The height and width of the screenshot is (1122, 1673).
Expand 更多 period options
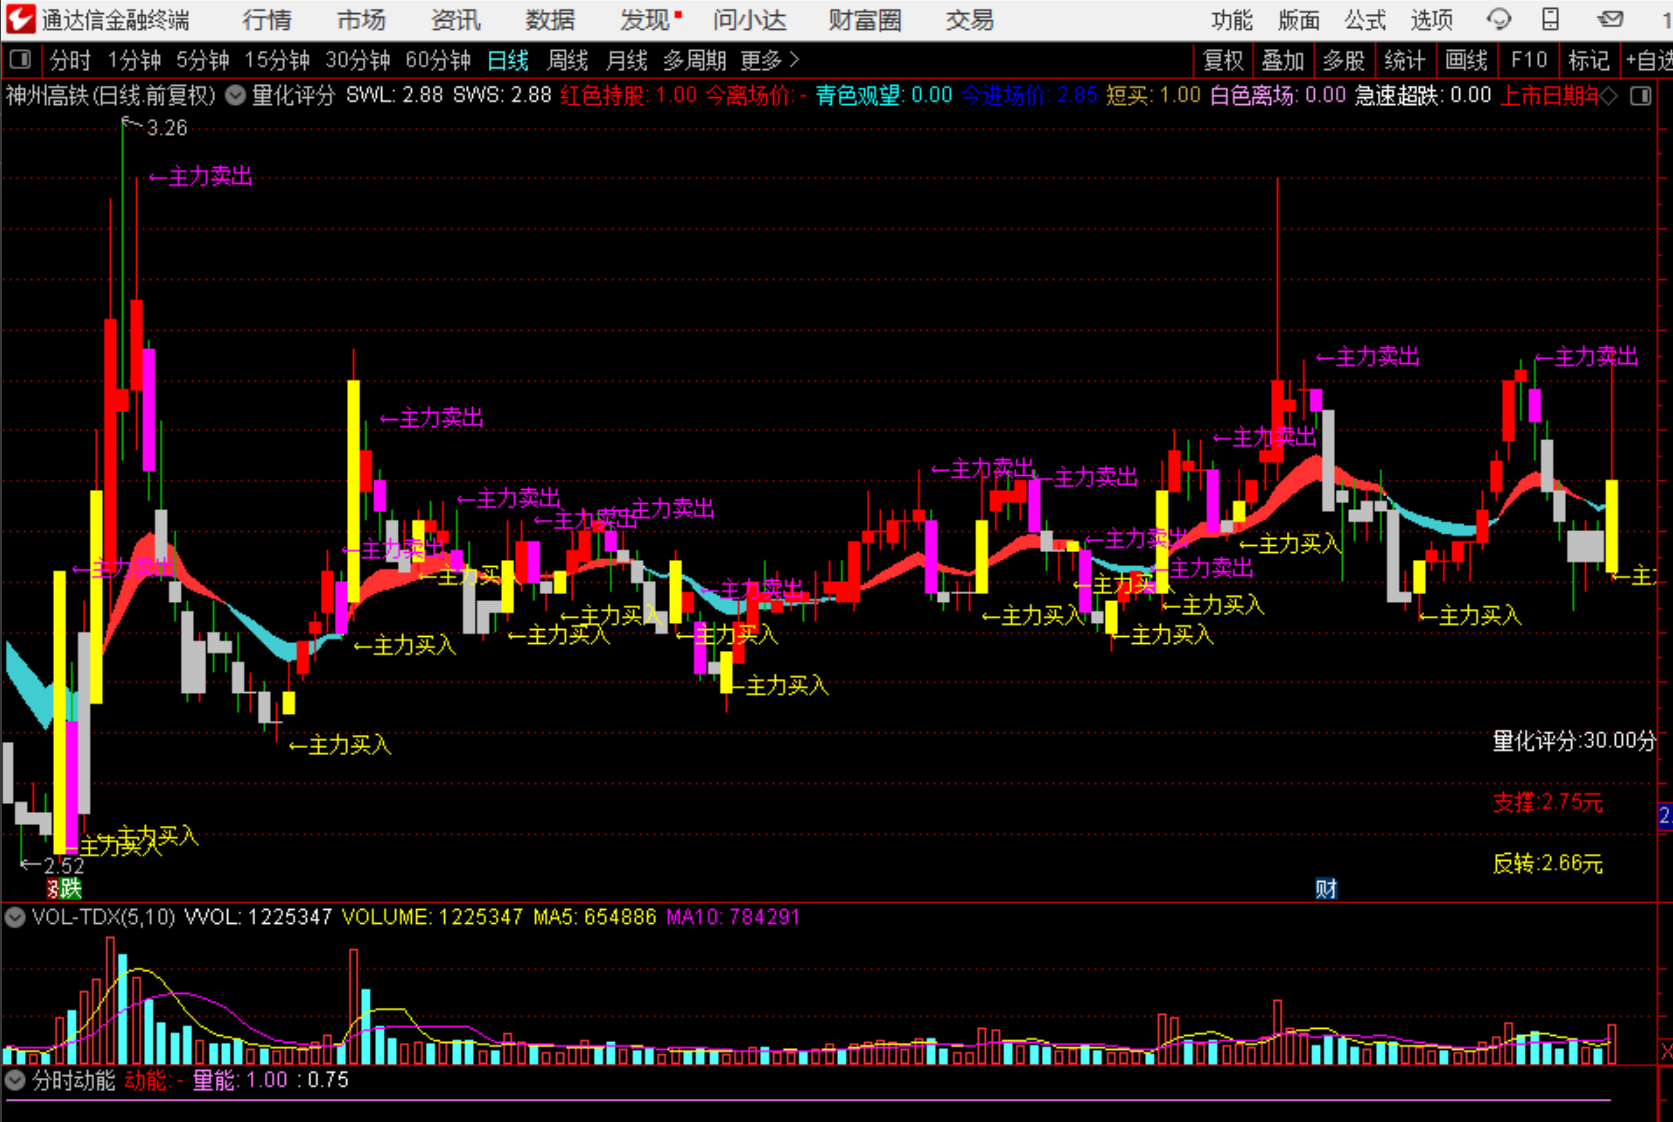tap(770, 60)
